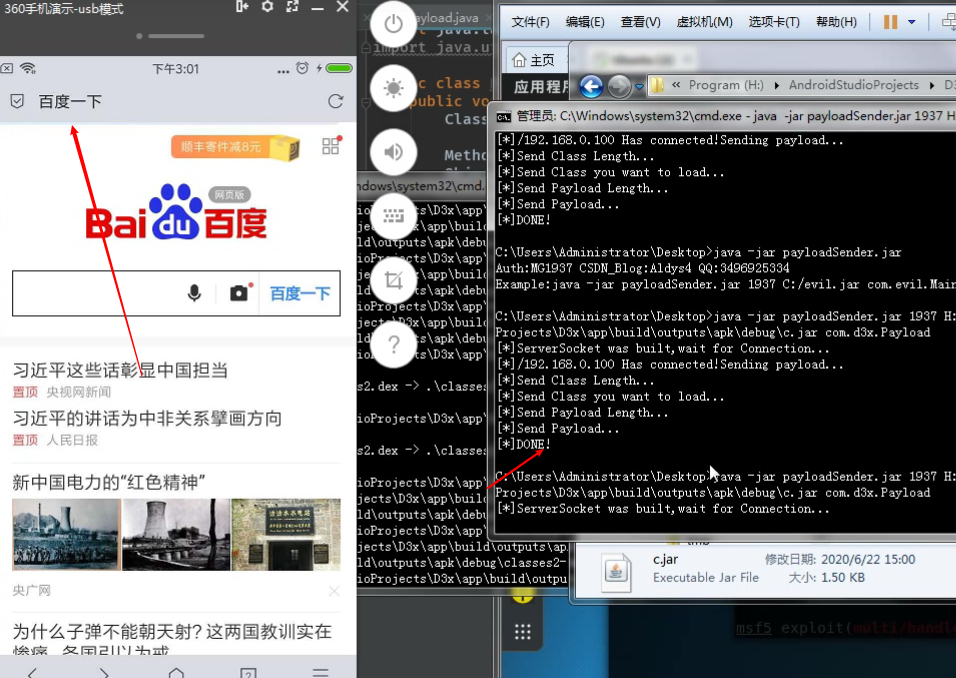Viewport: 956px width, 678px height.
Task: Open headline 习近平这些话彰显中国担当
Action: pyautogui.click(x=121, y=370)
